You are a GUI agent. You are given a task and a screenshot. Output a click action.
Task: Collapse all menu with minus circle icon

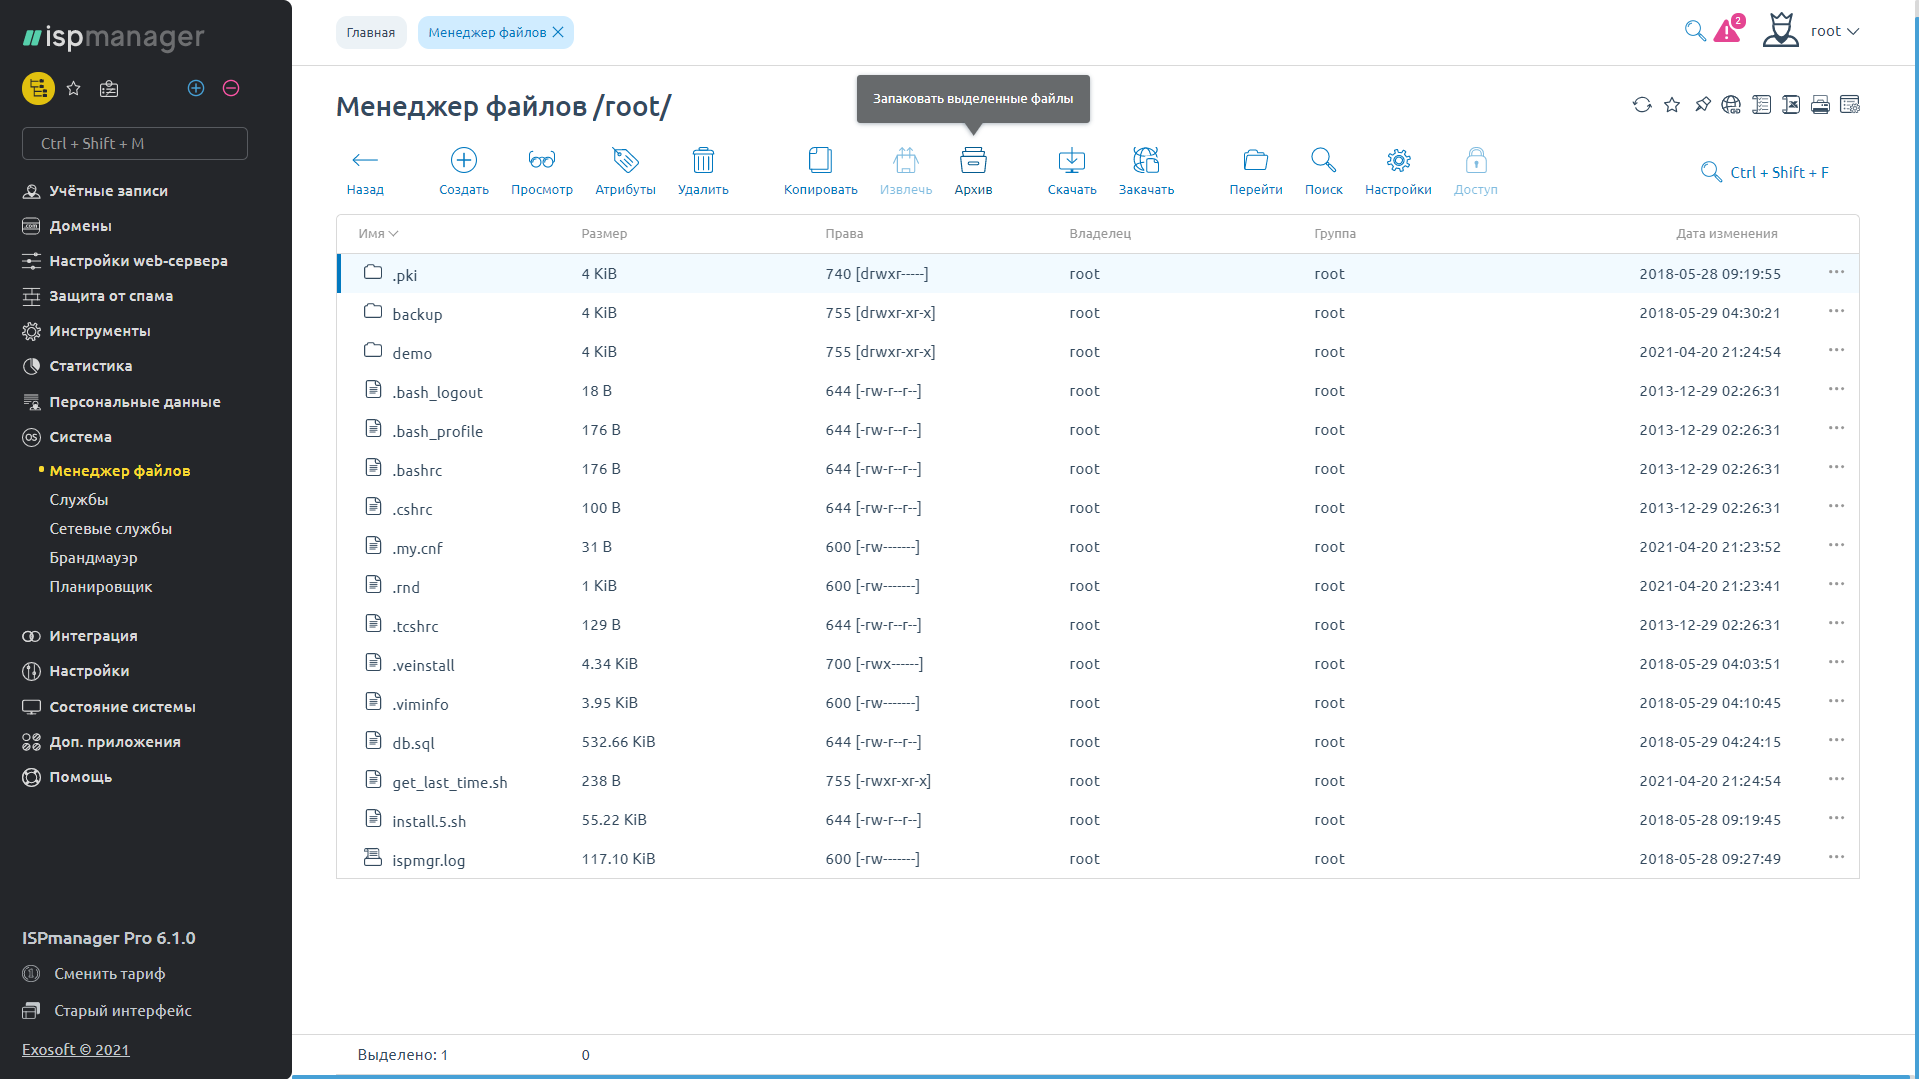(x=231, y=88)
